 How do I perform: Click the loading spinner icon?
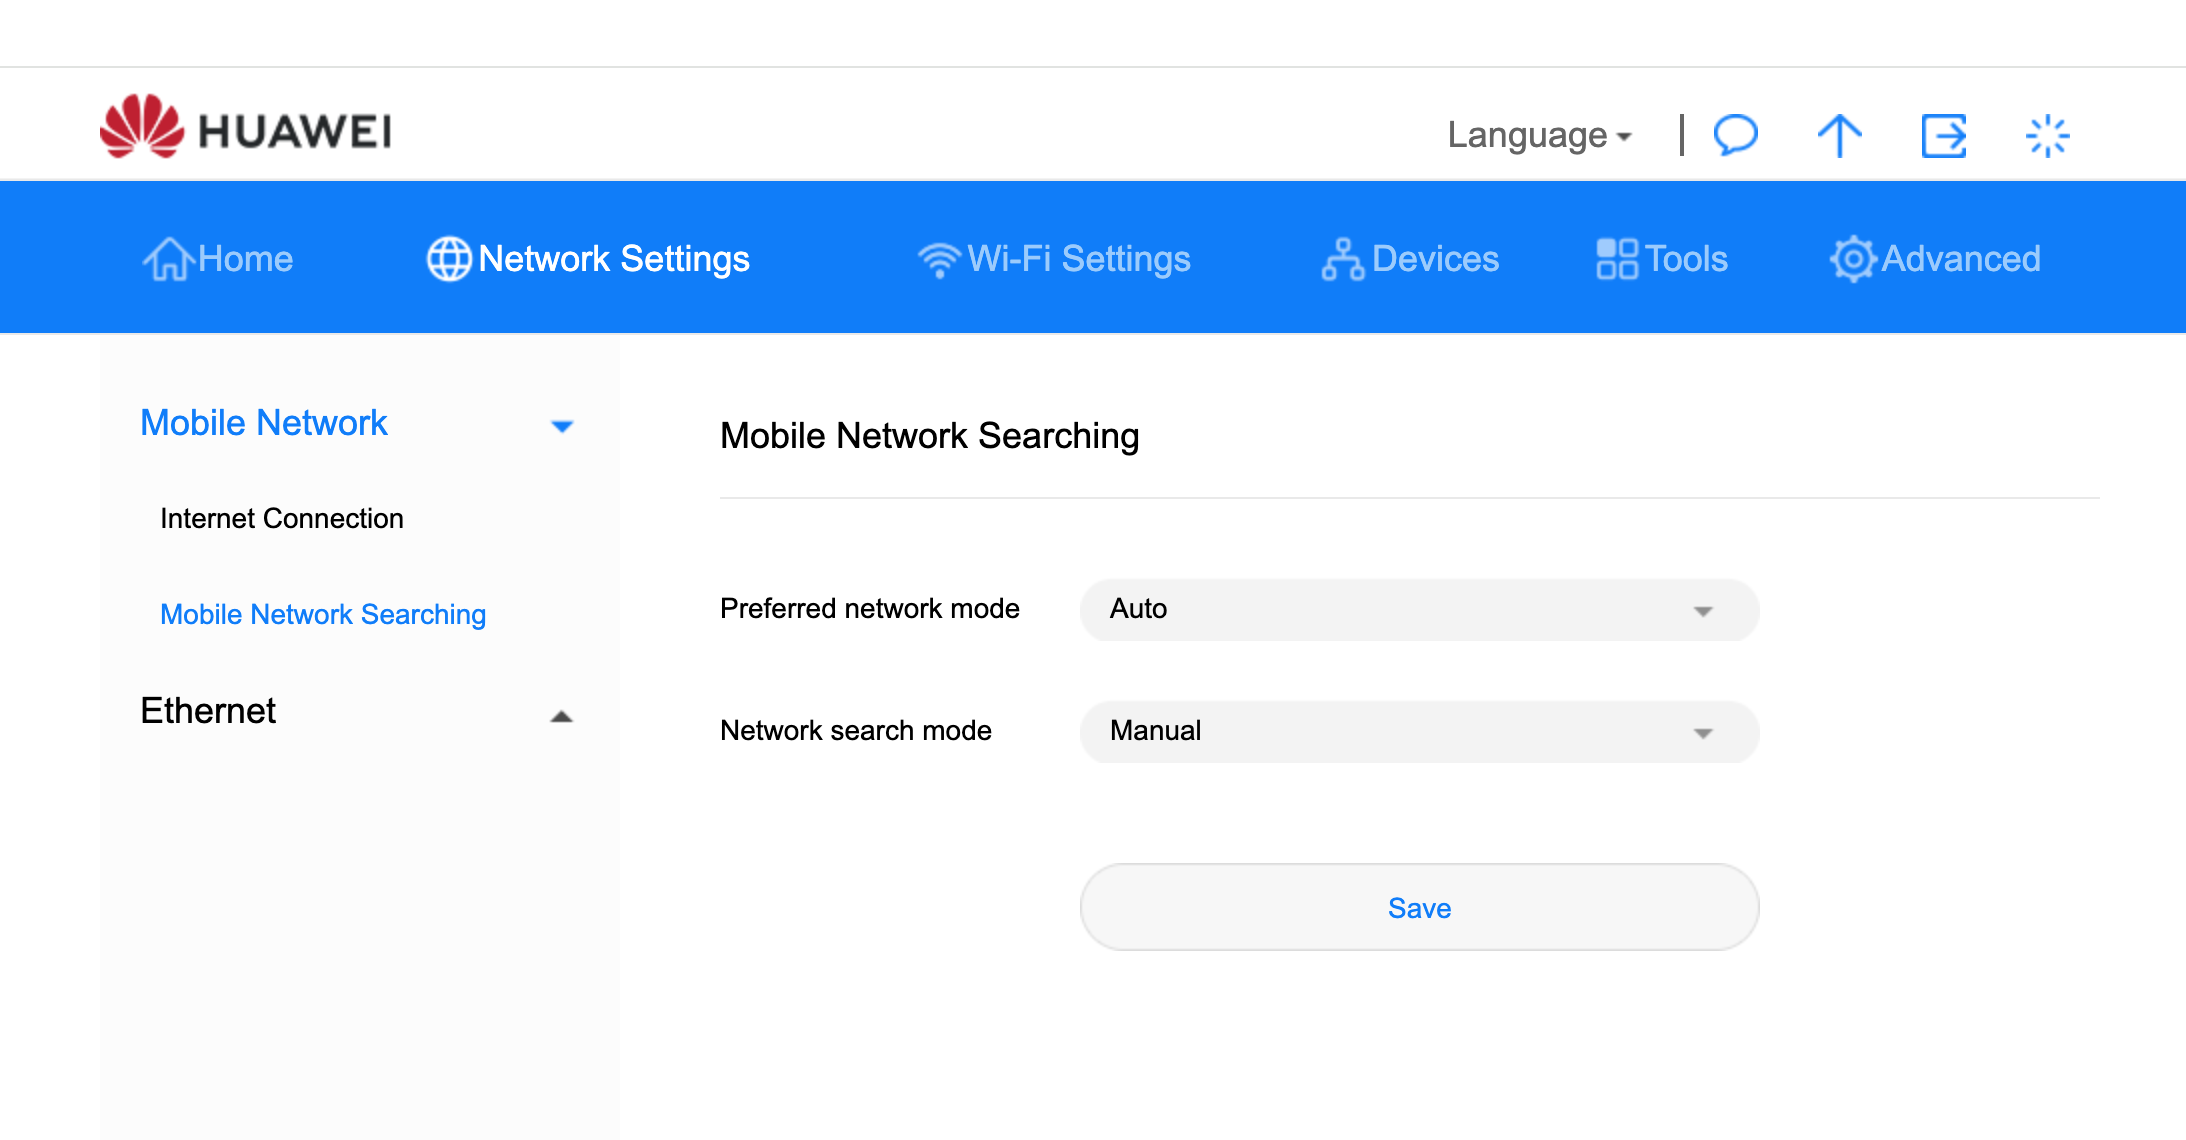tap(2047, 136)
